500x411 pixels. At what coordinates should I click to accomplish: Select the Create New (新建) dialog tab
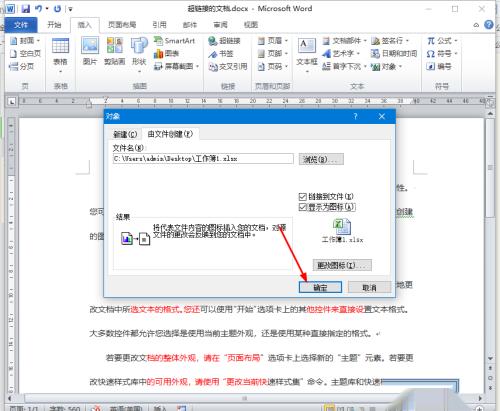(x=125, y=134)
